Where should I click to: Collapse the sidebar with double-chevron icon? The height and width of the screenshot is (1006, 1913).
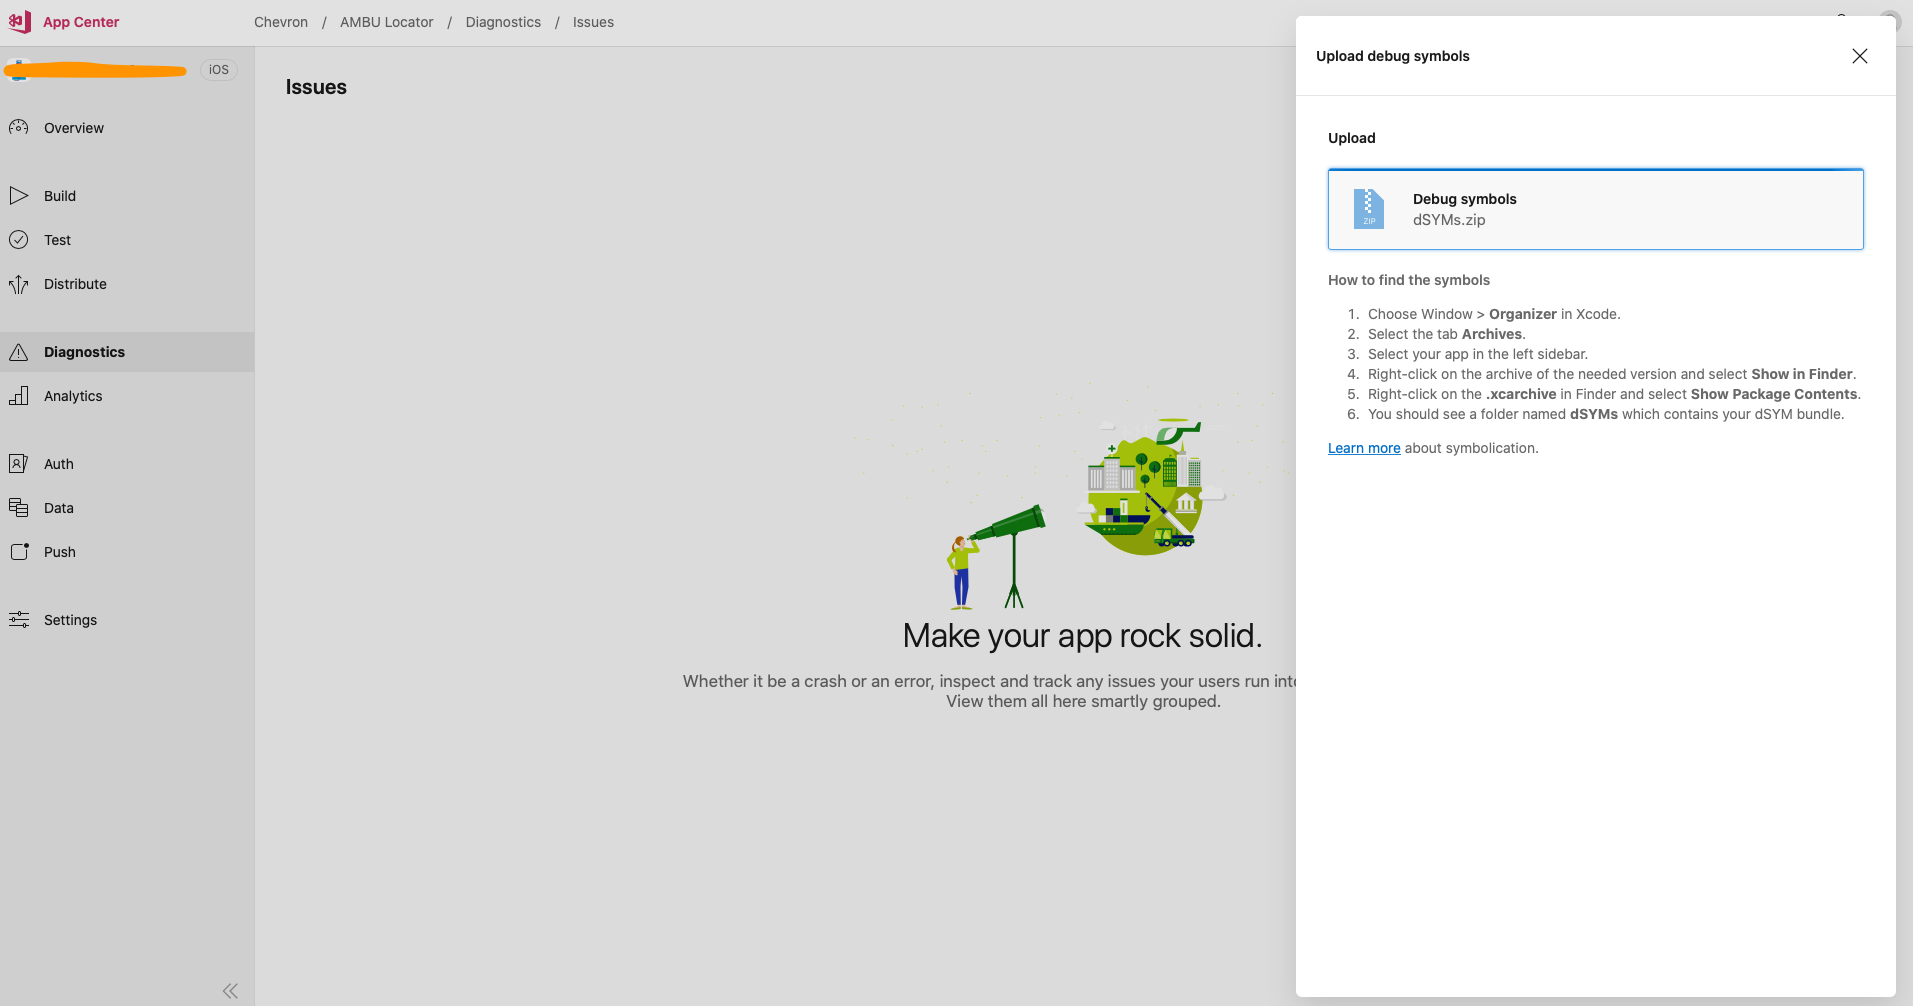pos(230,991)
